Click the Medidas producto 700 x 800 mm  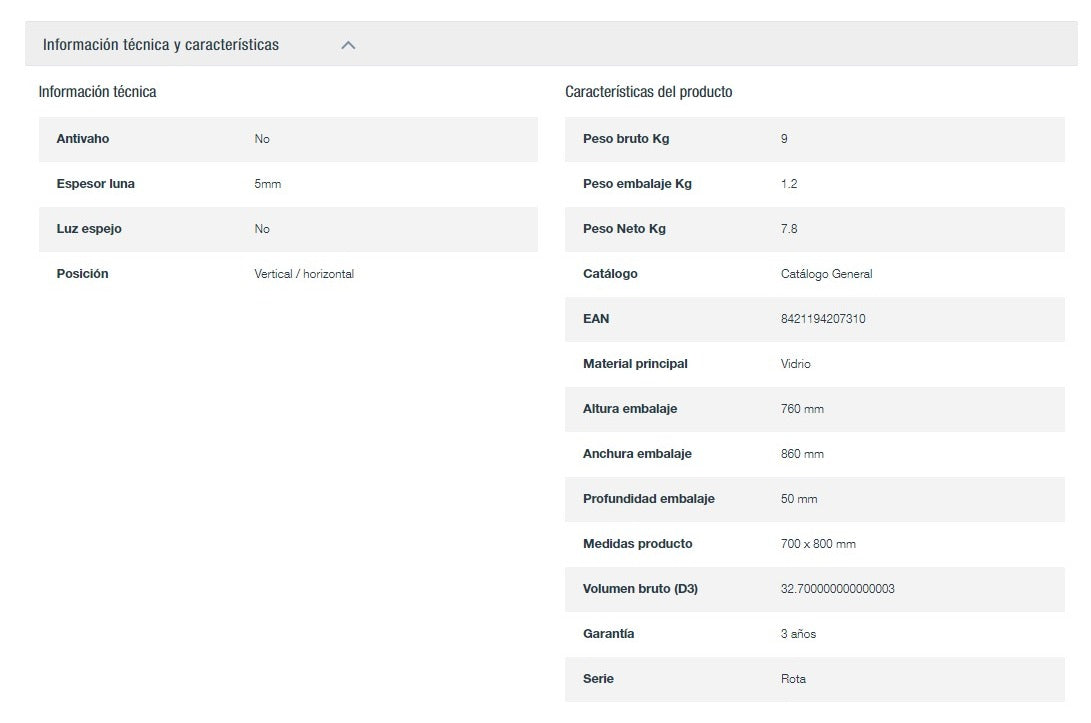pyautogui.click(x=817, y=544)
